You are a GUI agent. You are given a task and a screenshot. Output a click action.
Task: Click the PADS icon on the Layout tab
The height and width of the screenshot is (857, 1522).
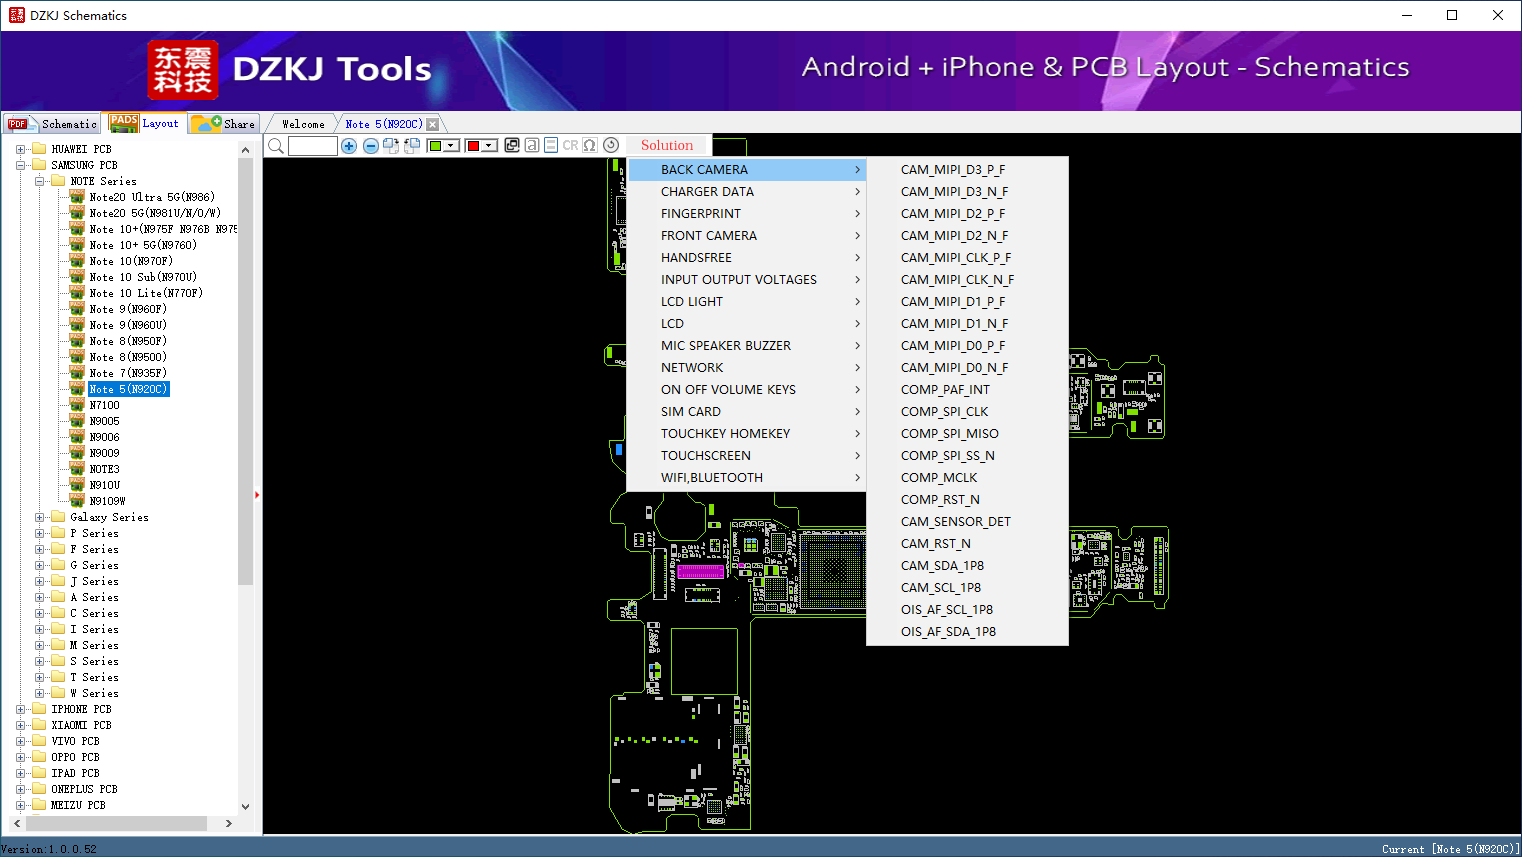(124, 123)
